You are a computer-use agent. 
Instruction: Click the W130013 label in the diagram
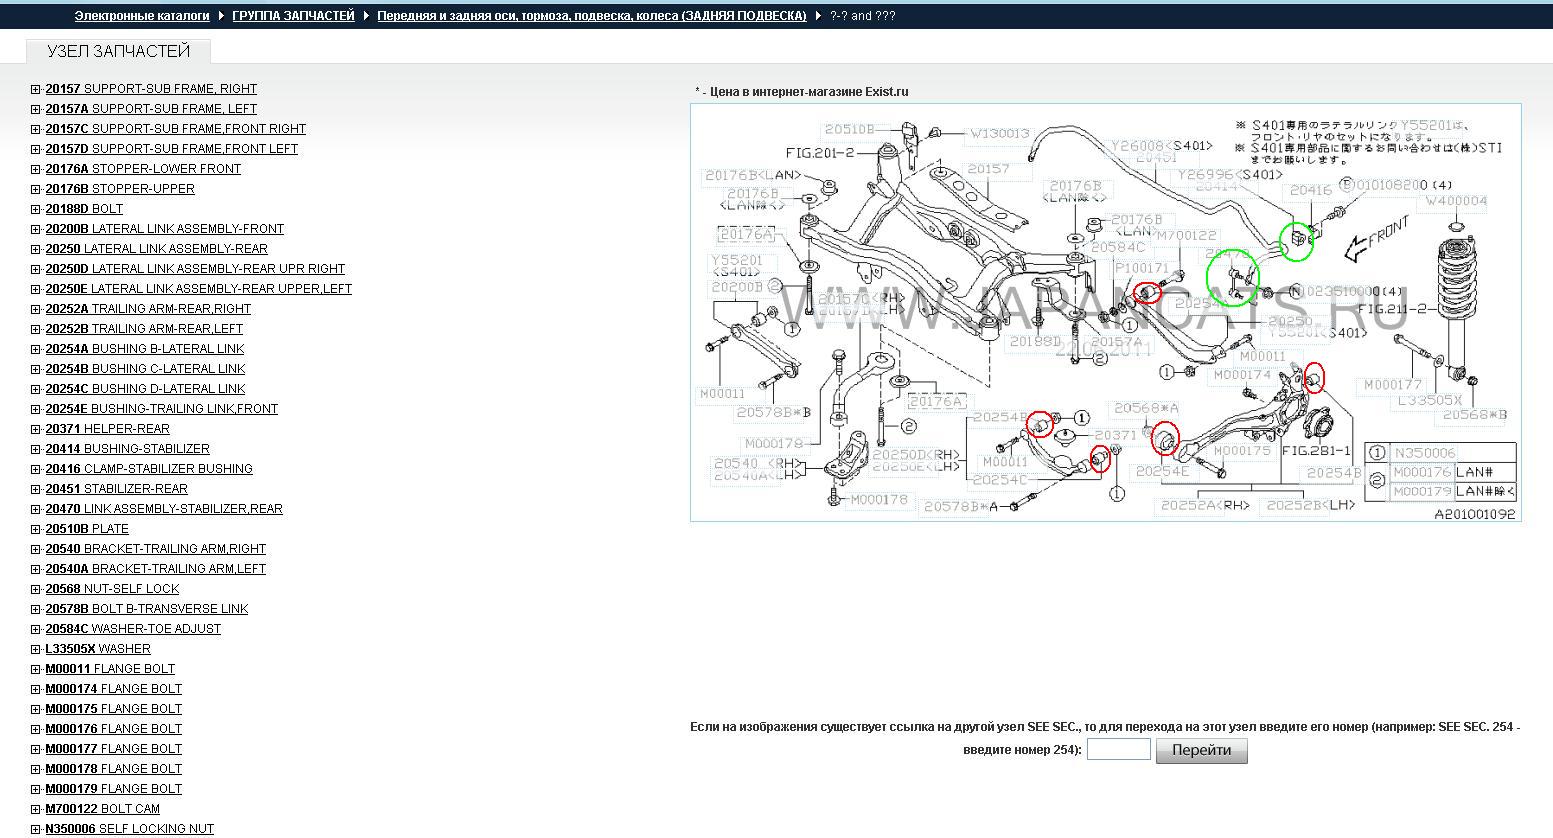[999, 133]
